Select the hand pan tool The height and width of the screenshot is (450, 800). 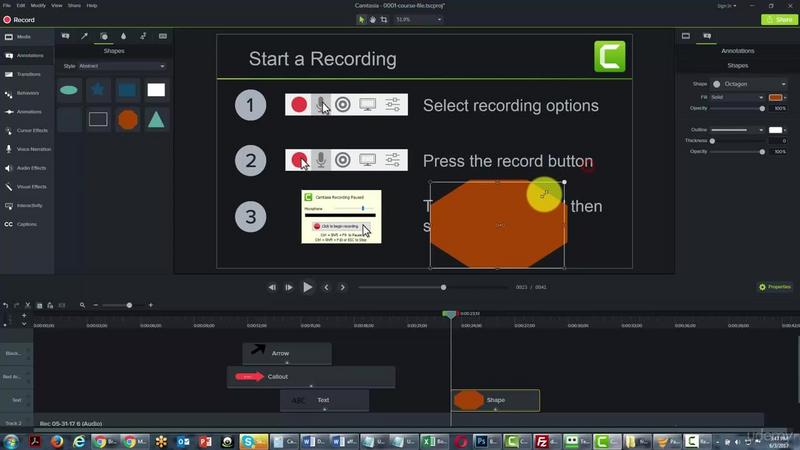[372, 20]
